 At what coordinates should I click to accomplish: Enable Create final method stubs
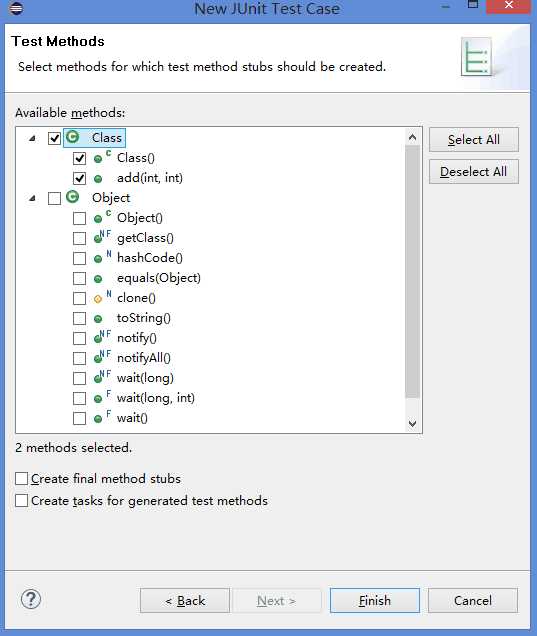(21, 479)
